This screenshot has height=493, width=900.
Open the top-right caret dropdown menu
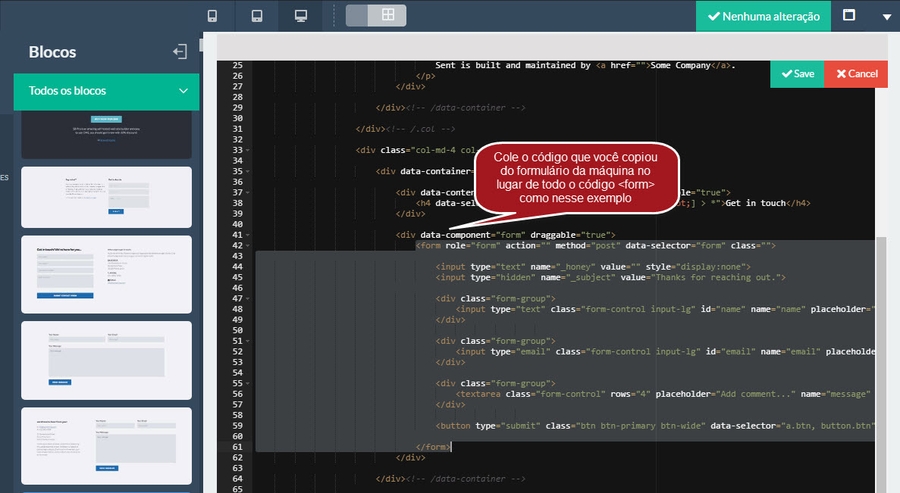click(x=886, y=17)
